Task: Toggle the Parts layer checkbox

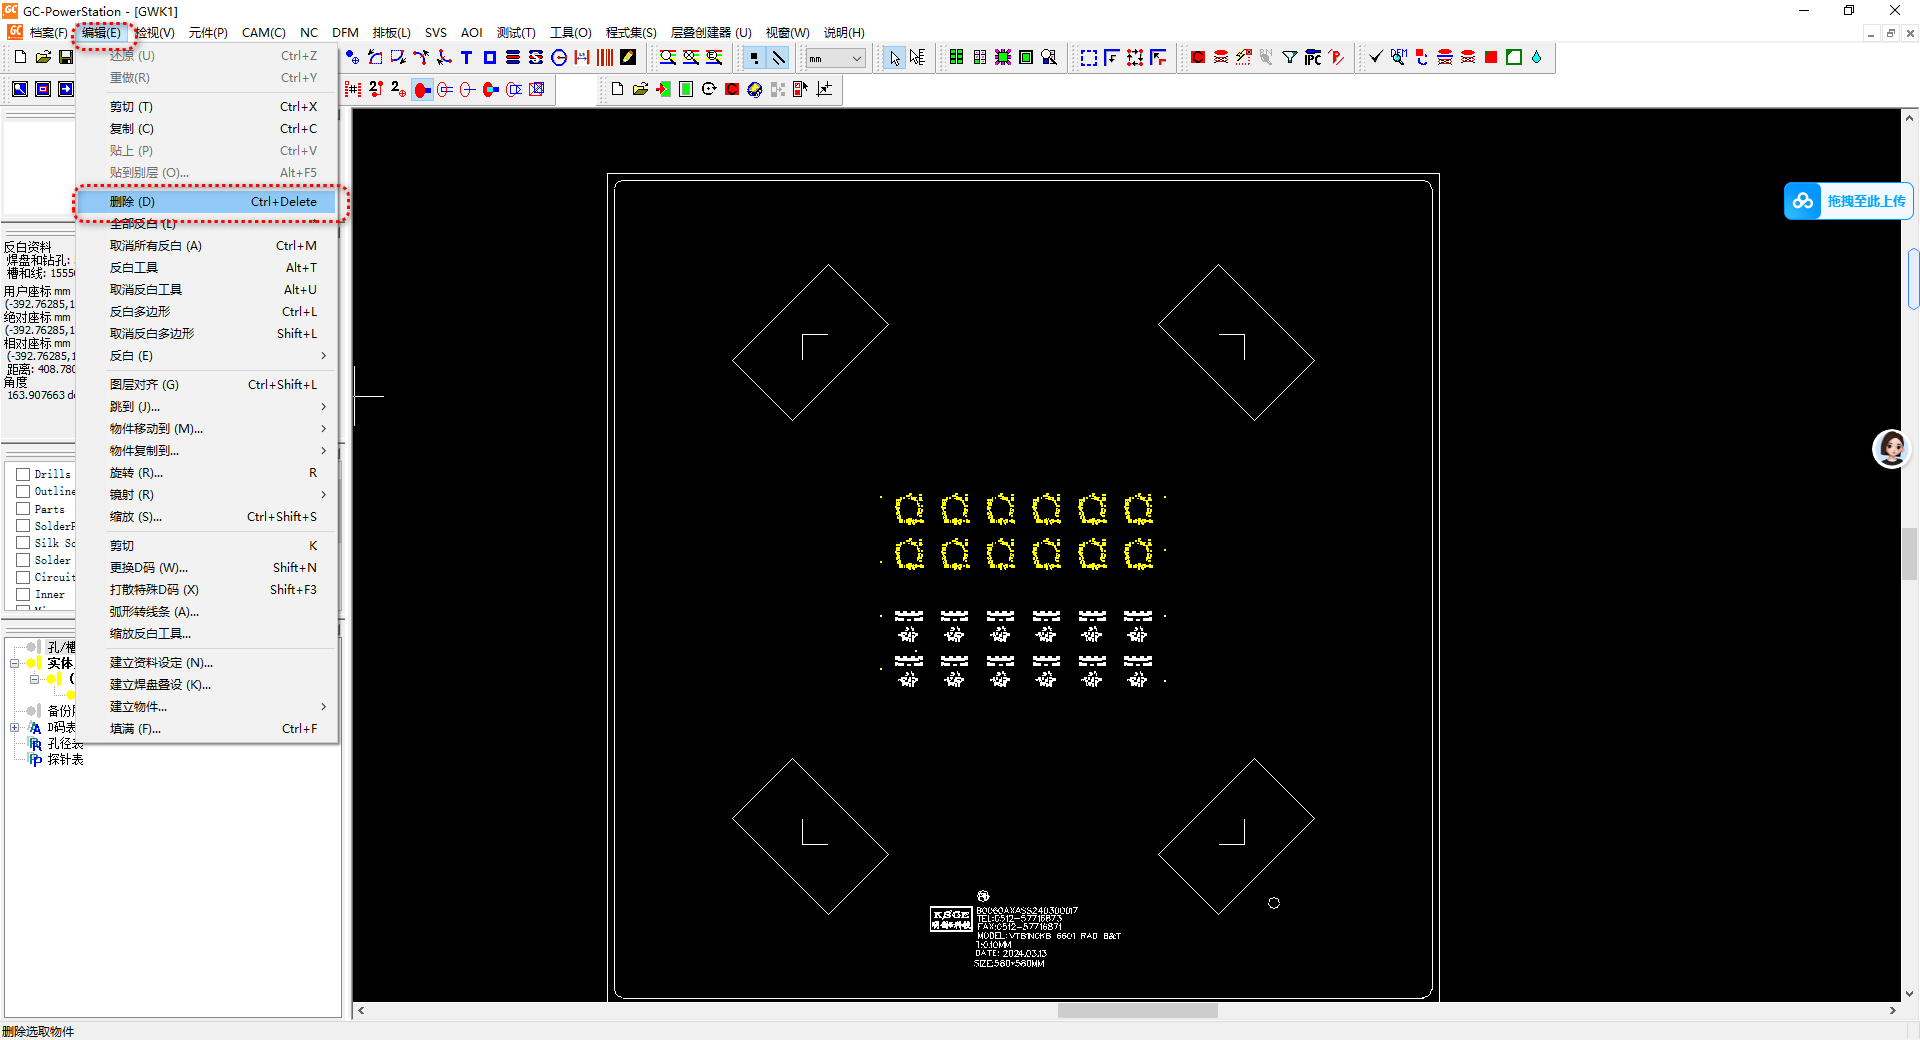Action: [x=23, y=509]
